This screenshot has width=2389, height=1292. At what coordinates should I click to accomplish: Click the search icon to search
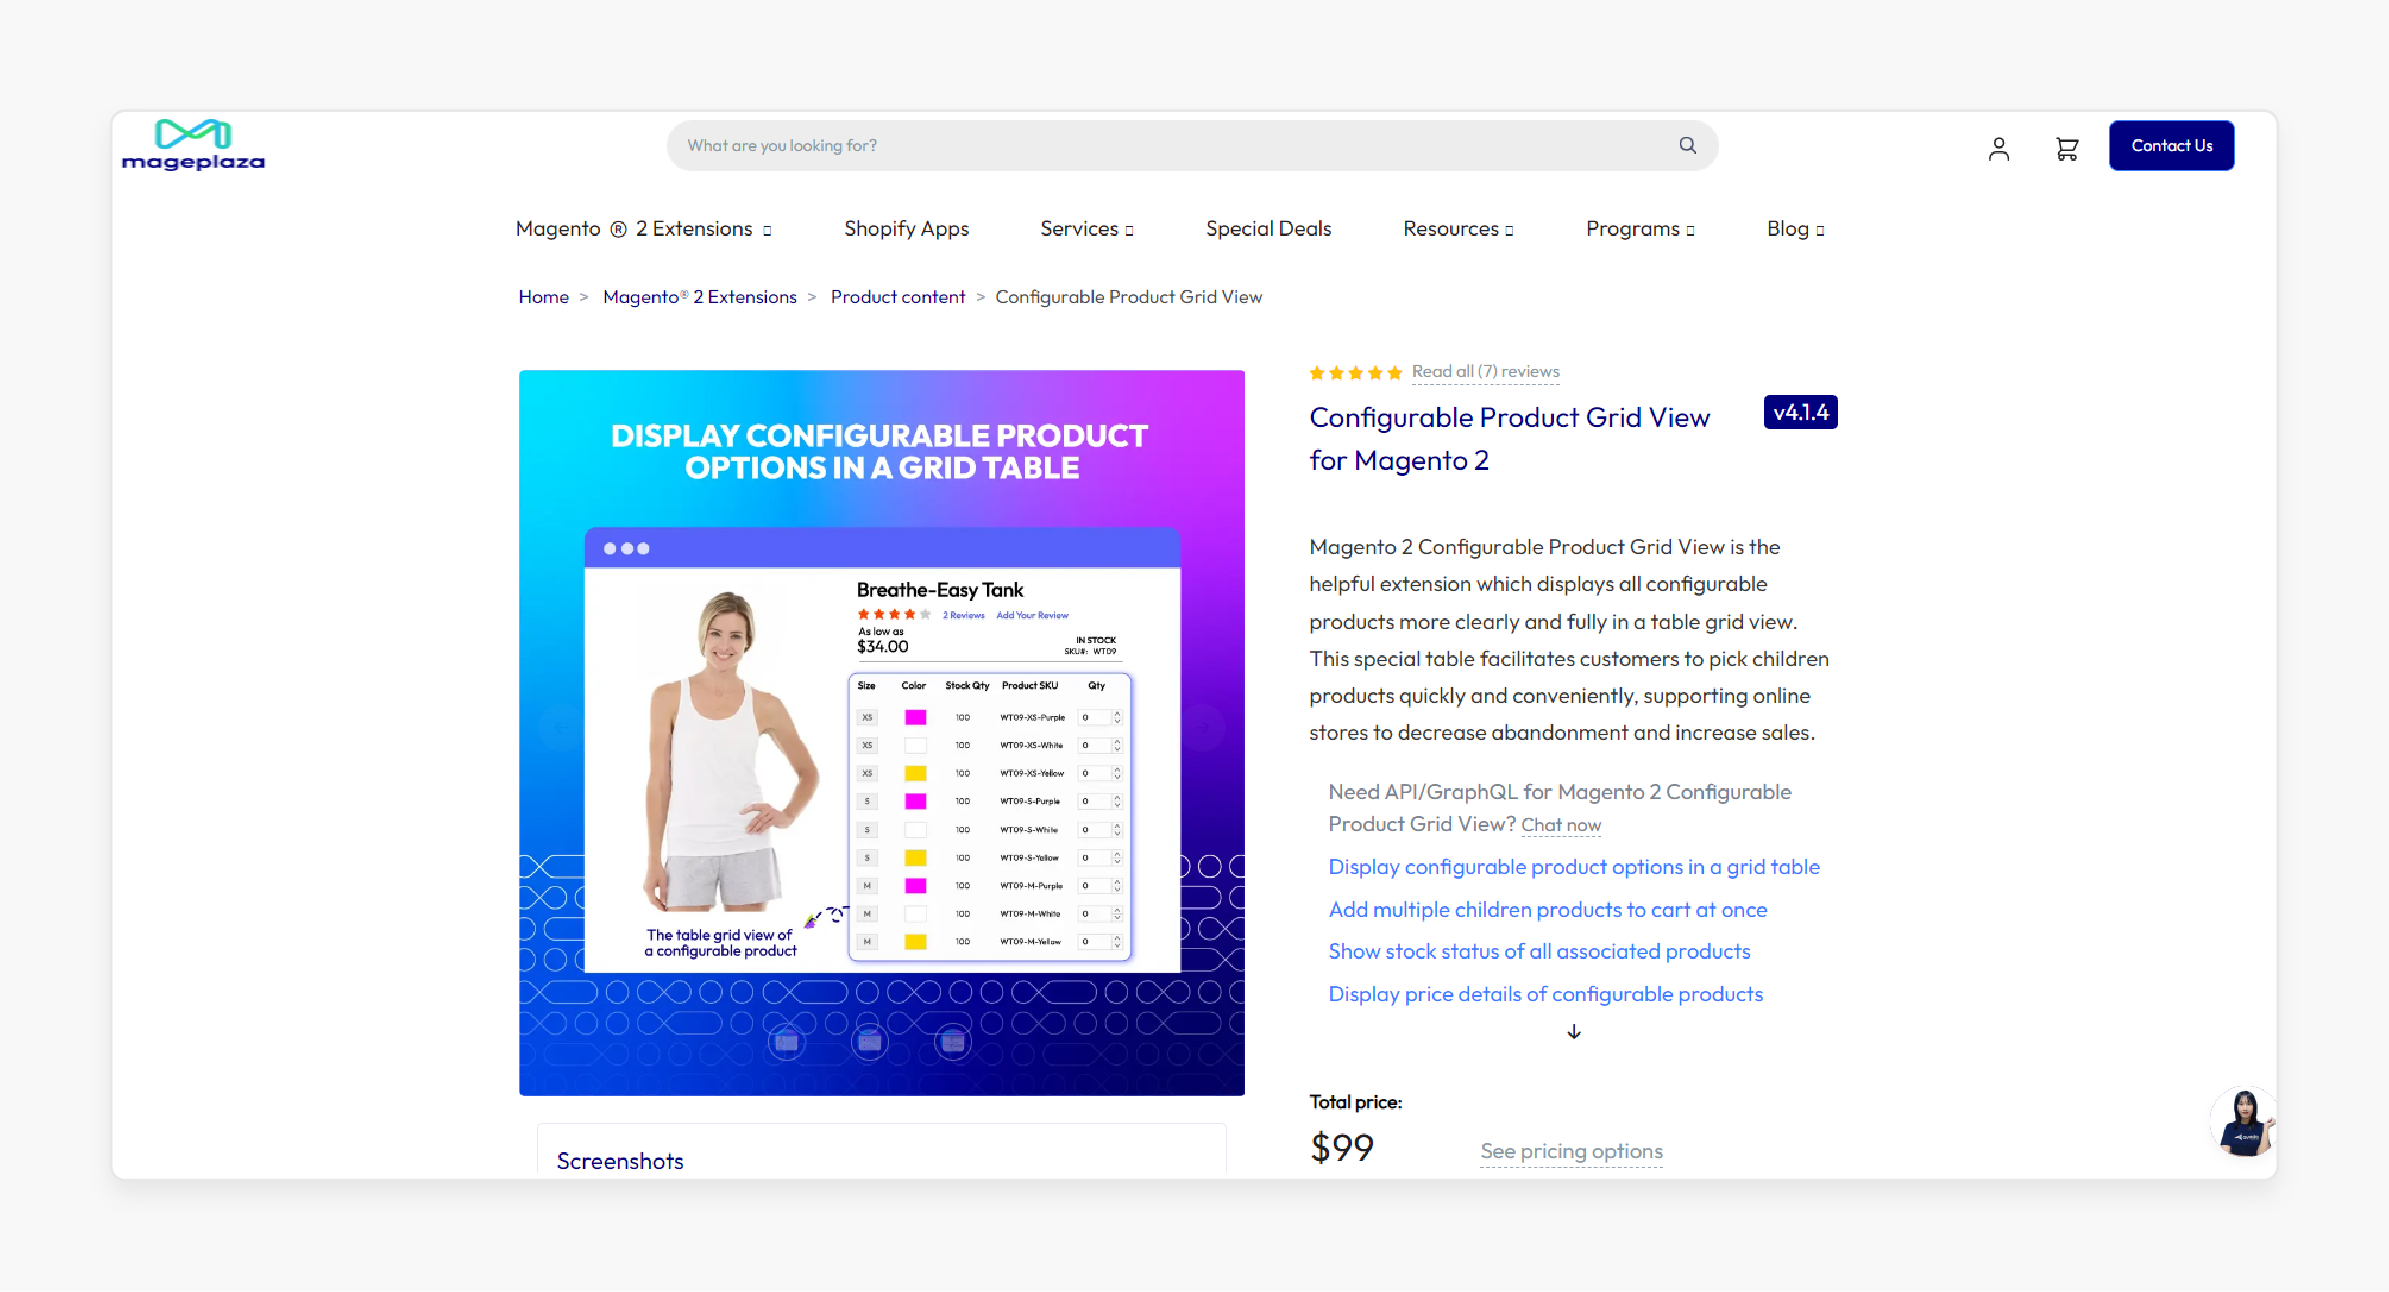(1688, 145)
